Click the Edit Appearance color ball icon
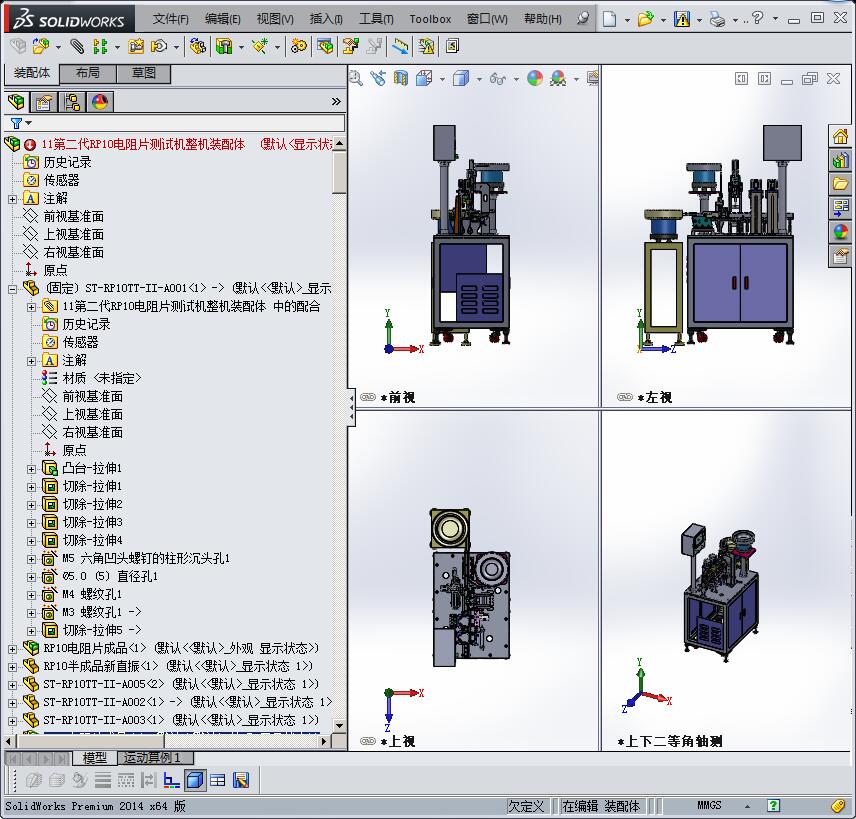 [535, 79]
